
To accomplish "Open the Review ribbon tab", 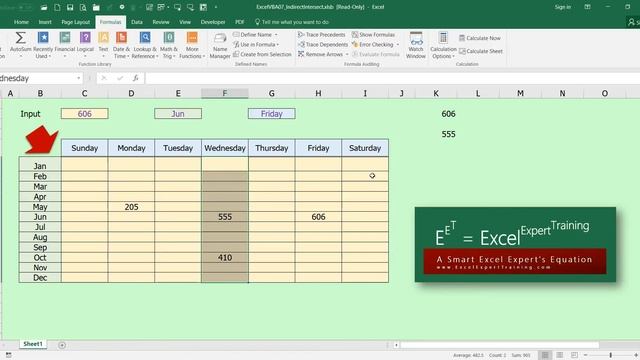I will (x=161, y=22).
